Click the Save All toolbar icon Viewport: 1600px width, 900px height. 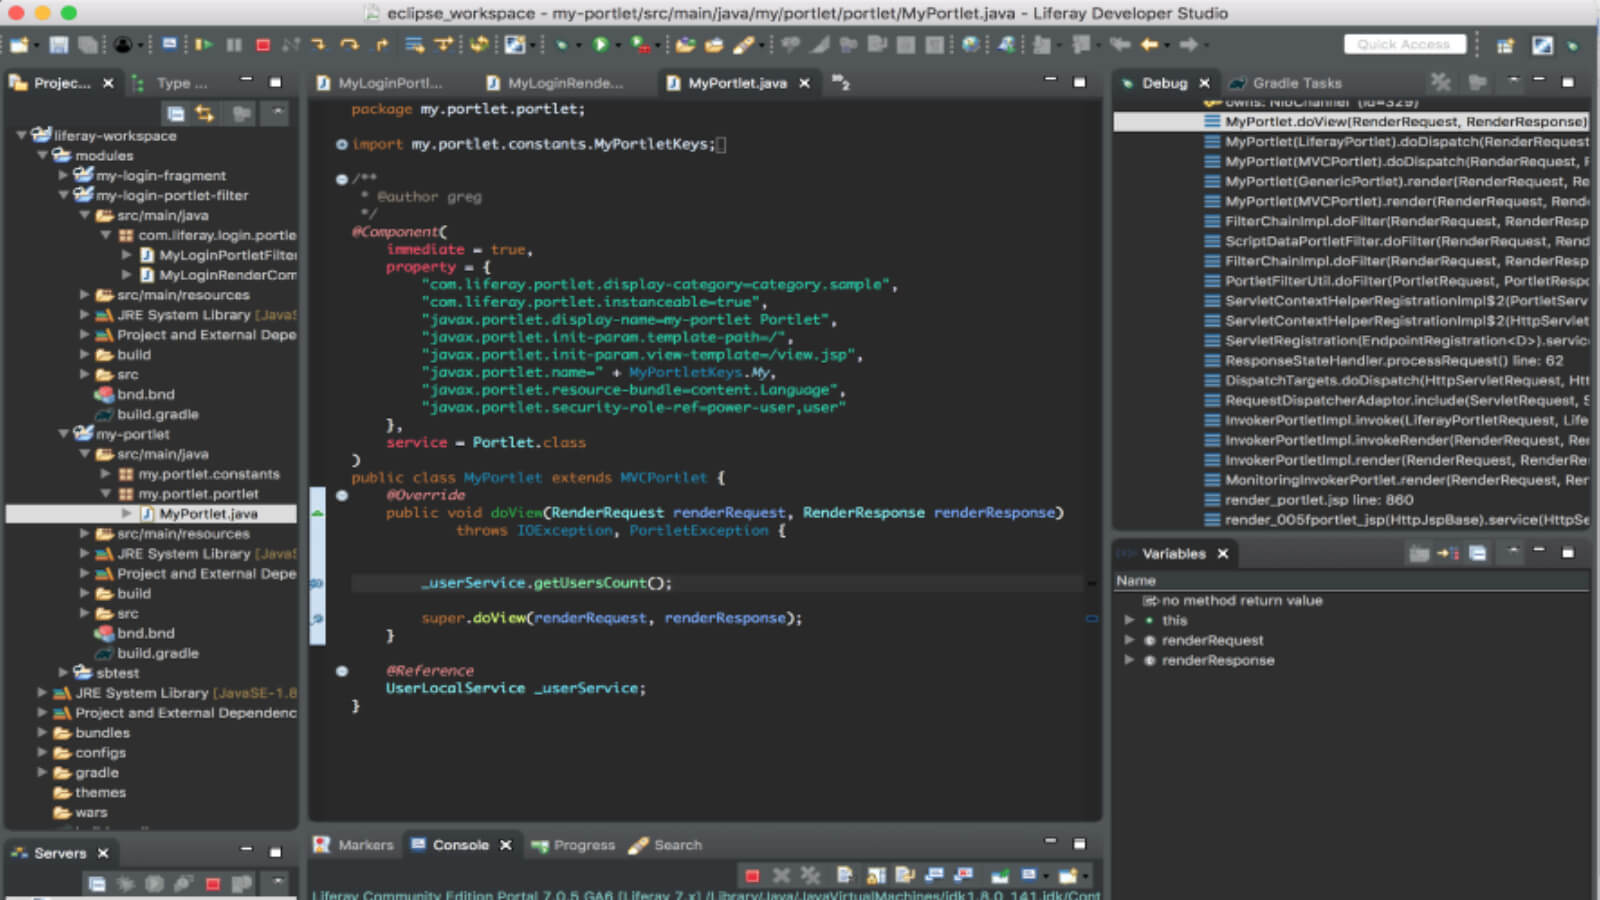[88, 45]
